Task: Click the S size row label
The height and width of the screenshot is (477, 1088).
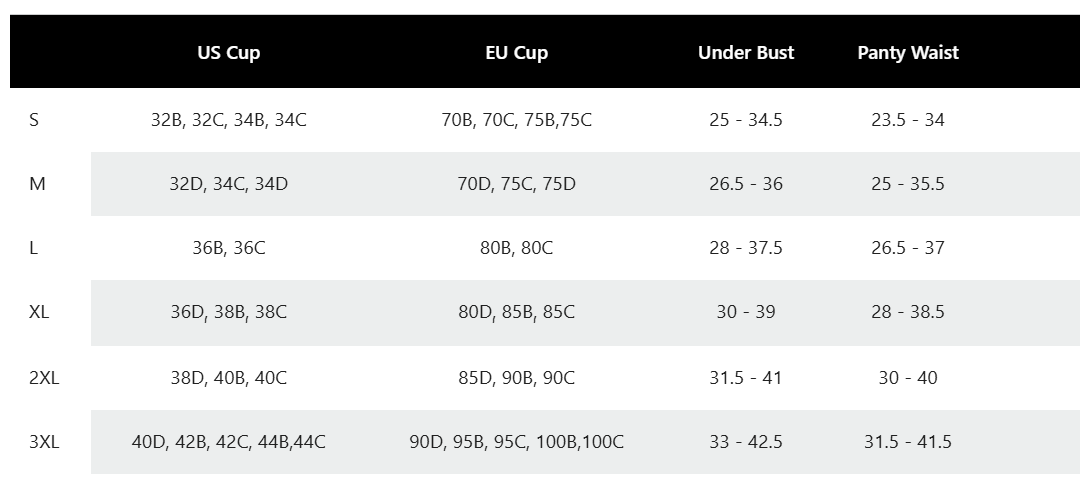Action: pos(33,120)
